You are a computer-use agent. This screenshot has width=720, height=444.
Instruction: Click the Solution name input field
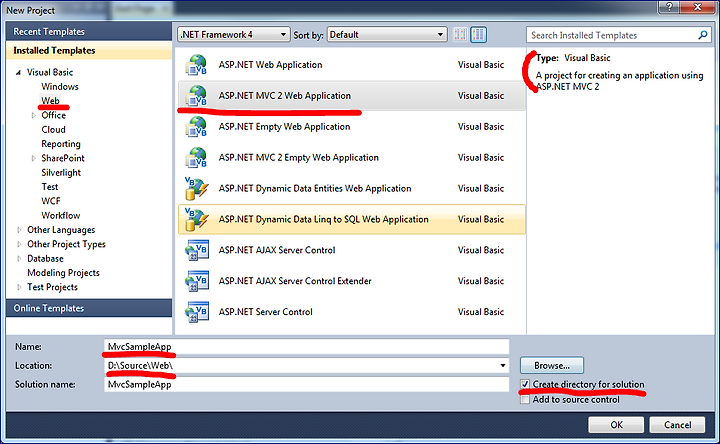coord(307,384)
